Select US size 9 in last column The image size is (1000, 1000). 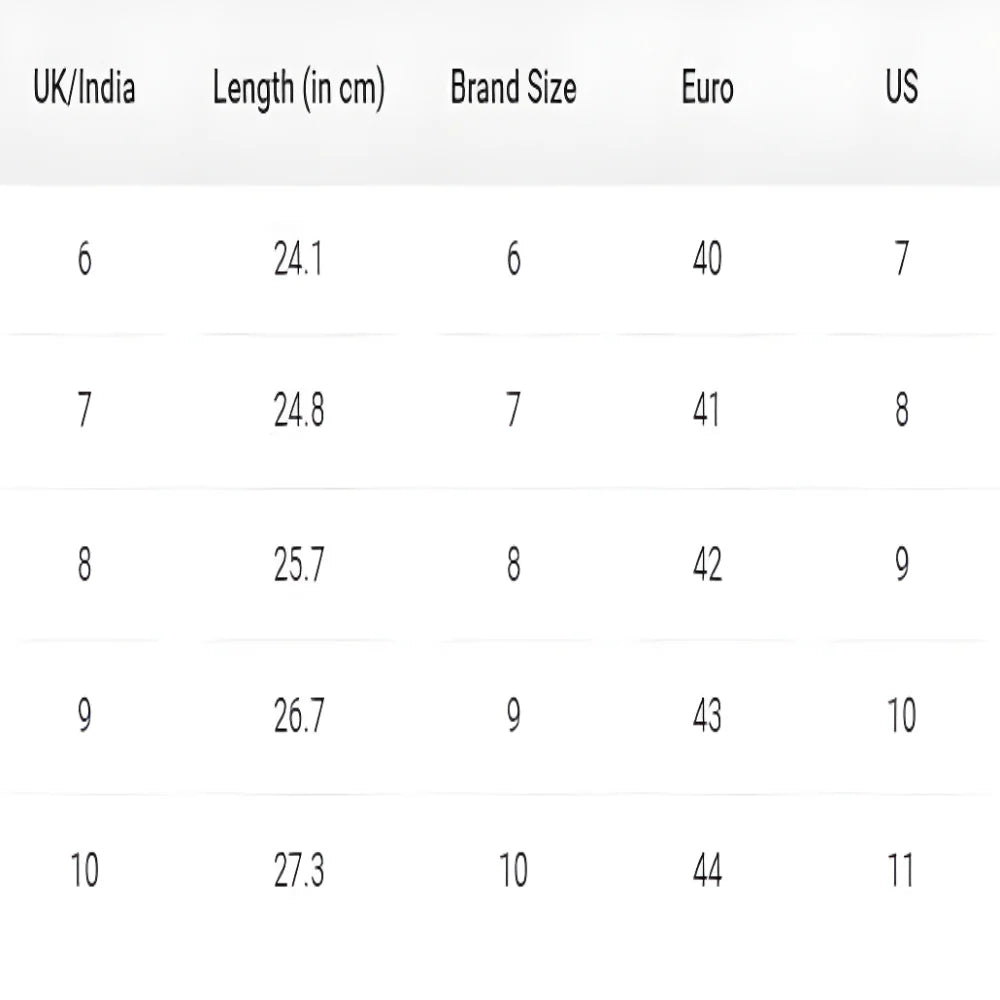[x=901, y=565]
